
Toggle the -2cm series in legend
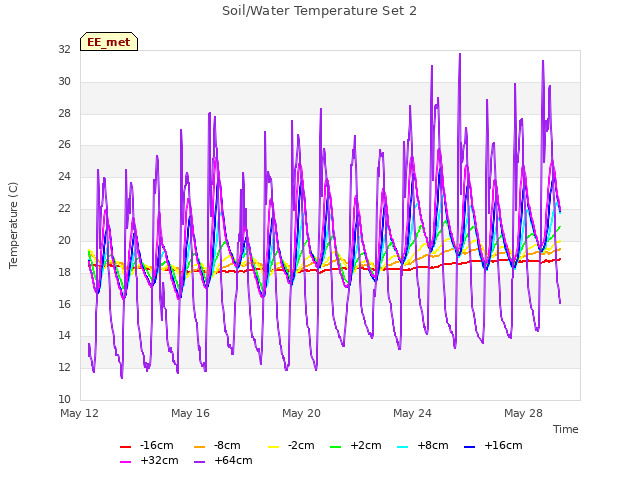pos(291,445)
